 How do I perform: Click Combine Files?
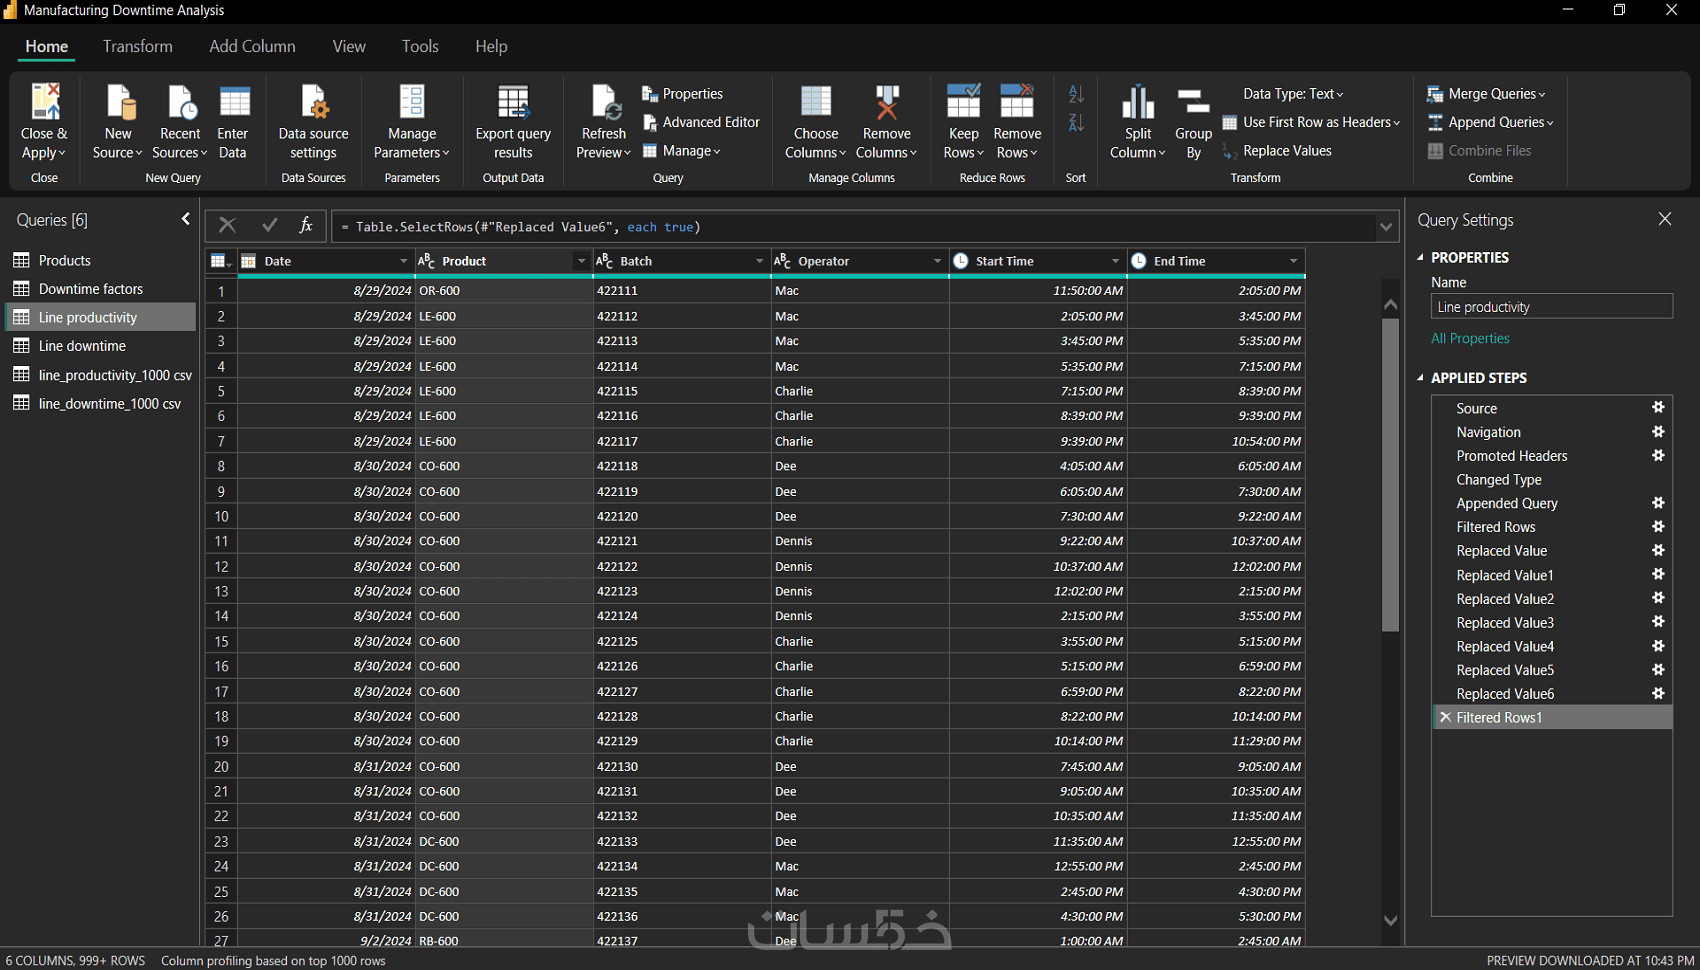(x=1479, y=151)
